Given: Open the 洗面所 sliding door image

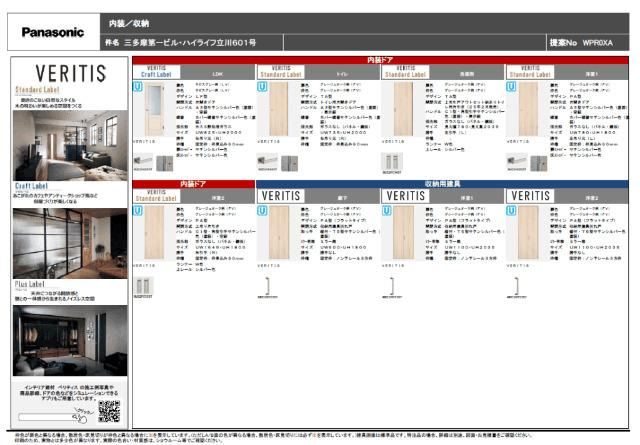Looking at the screenshot, I should (403, 109).
